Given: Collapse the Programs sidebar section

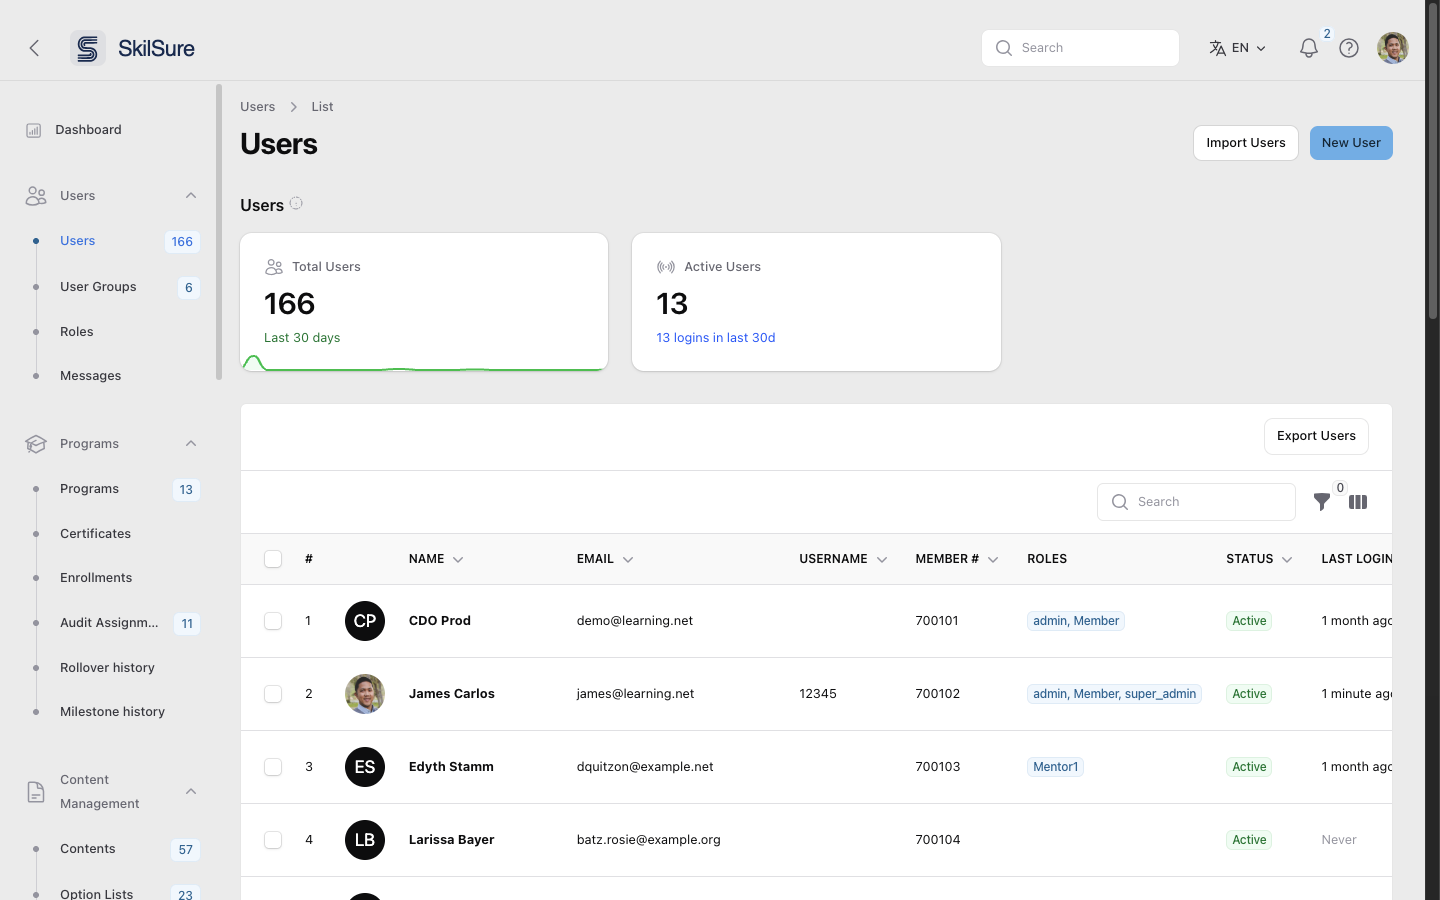Looking at the screenshot, I should tap(191, 444).
